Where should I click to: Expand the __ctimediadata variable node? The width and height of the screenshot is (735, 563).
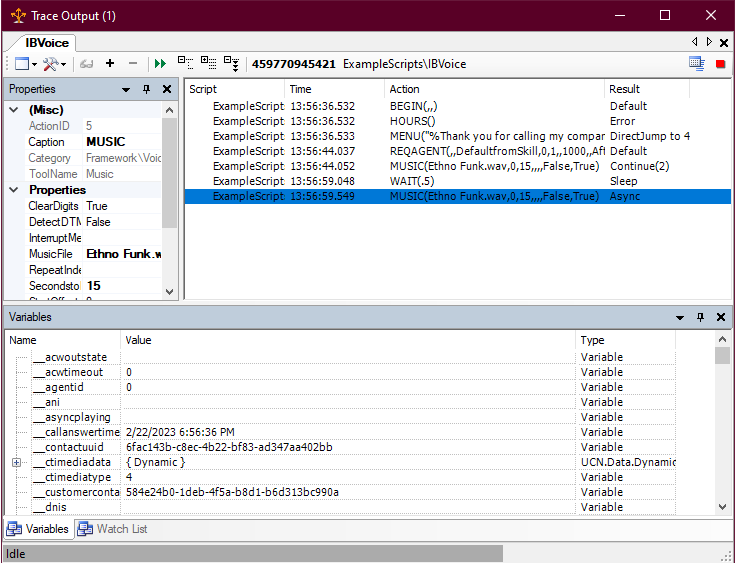[16, 462]
